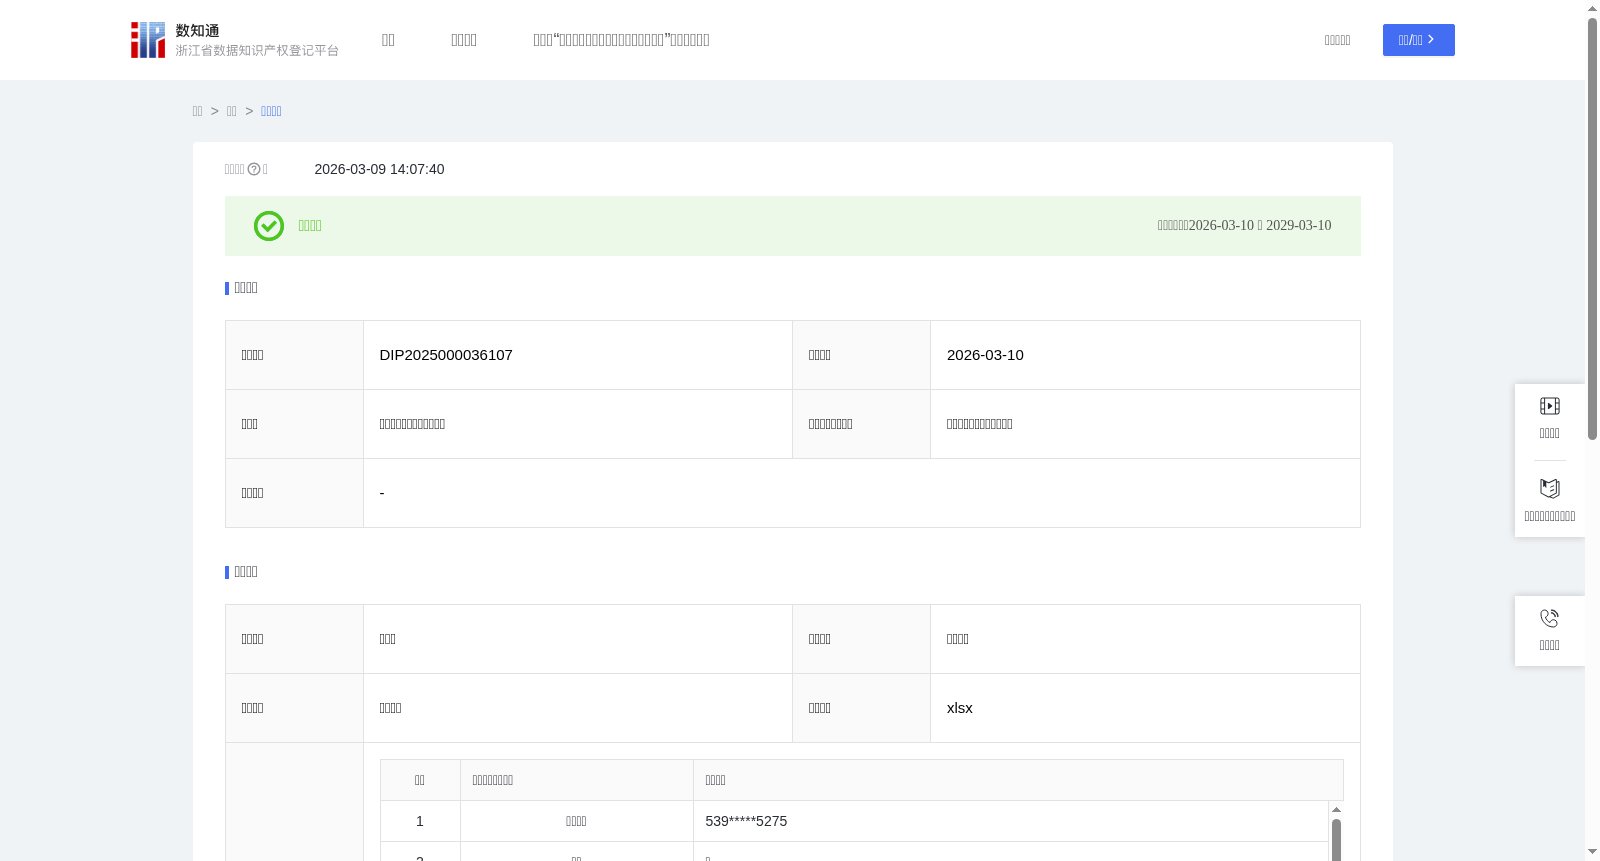This screenshot has width=1600, height=861.
Task: Go to the first breadcrumb link
Action: click(197, 111)
